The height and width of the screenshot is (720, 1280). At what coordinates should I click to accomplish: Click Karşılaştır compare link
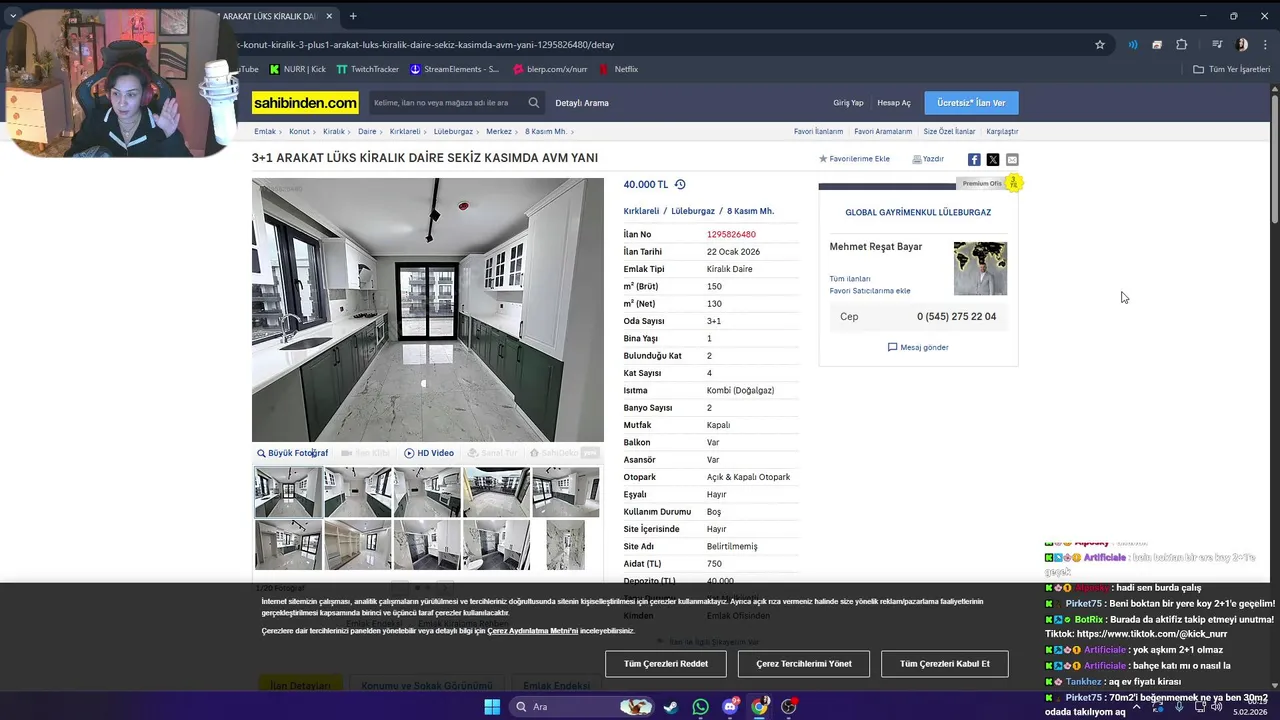click(x=1002, y=131)
